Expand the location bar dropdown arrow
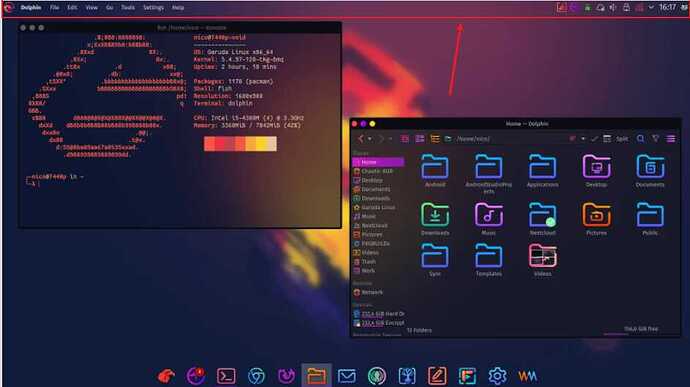This screenshot has width=690, height=387. tap(583, 139)
